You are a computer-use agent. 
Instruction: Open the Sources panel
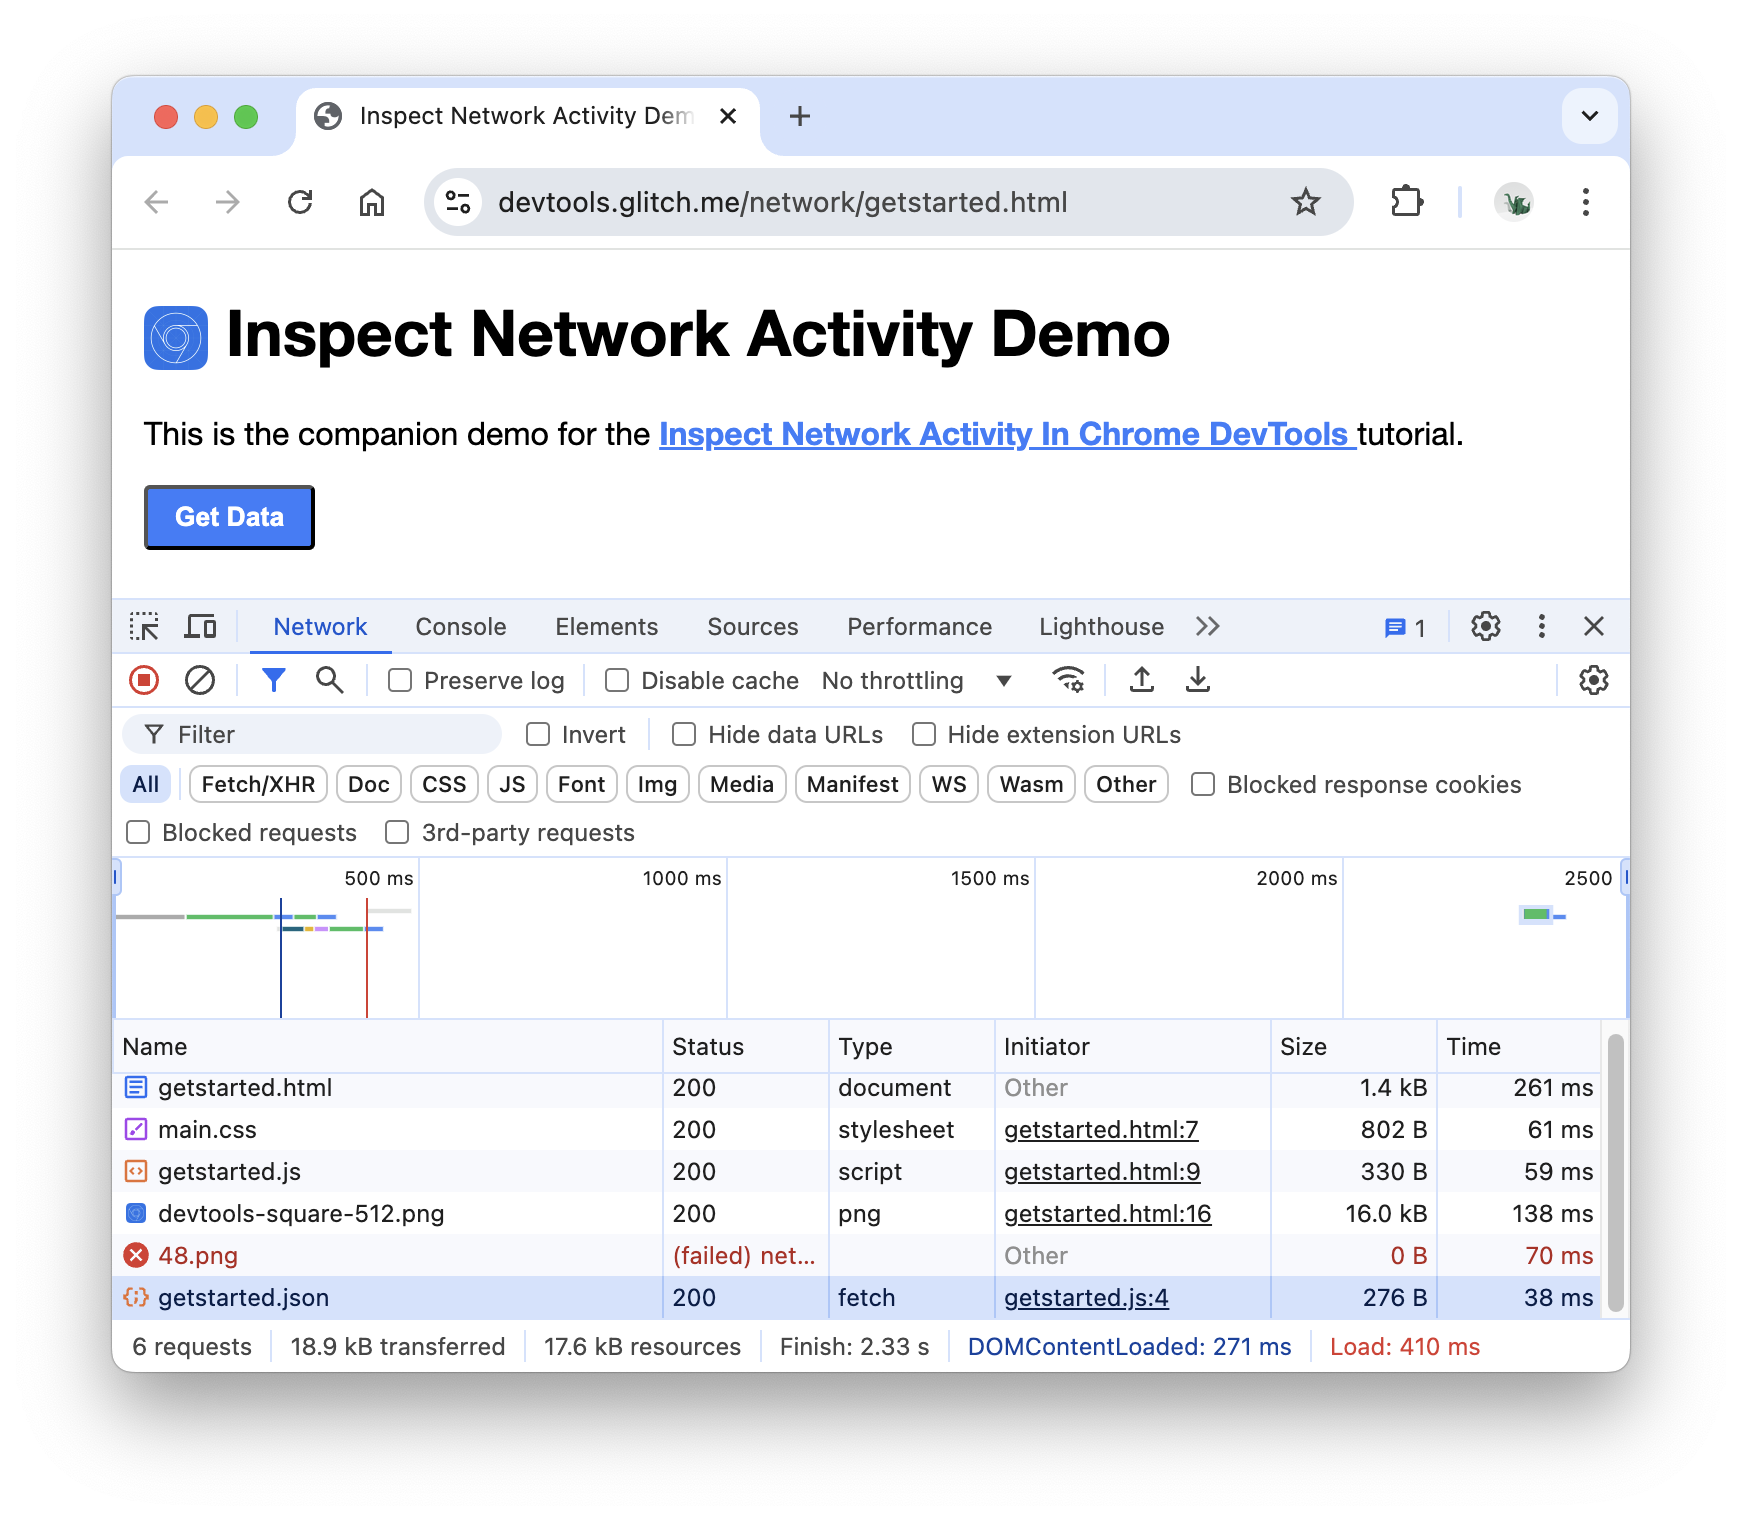coord(752,627)
